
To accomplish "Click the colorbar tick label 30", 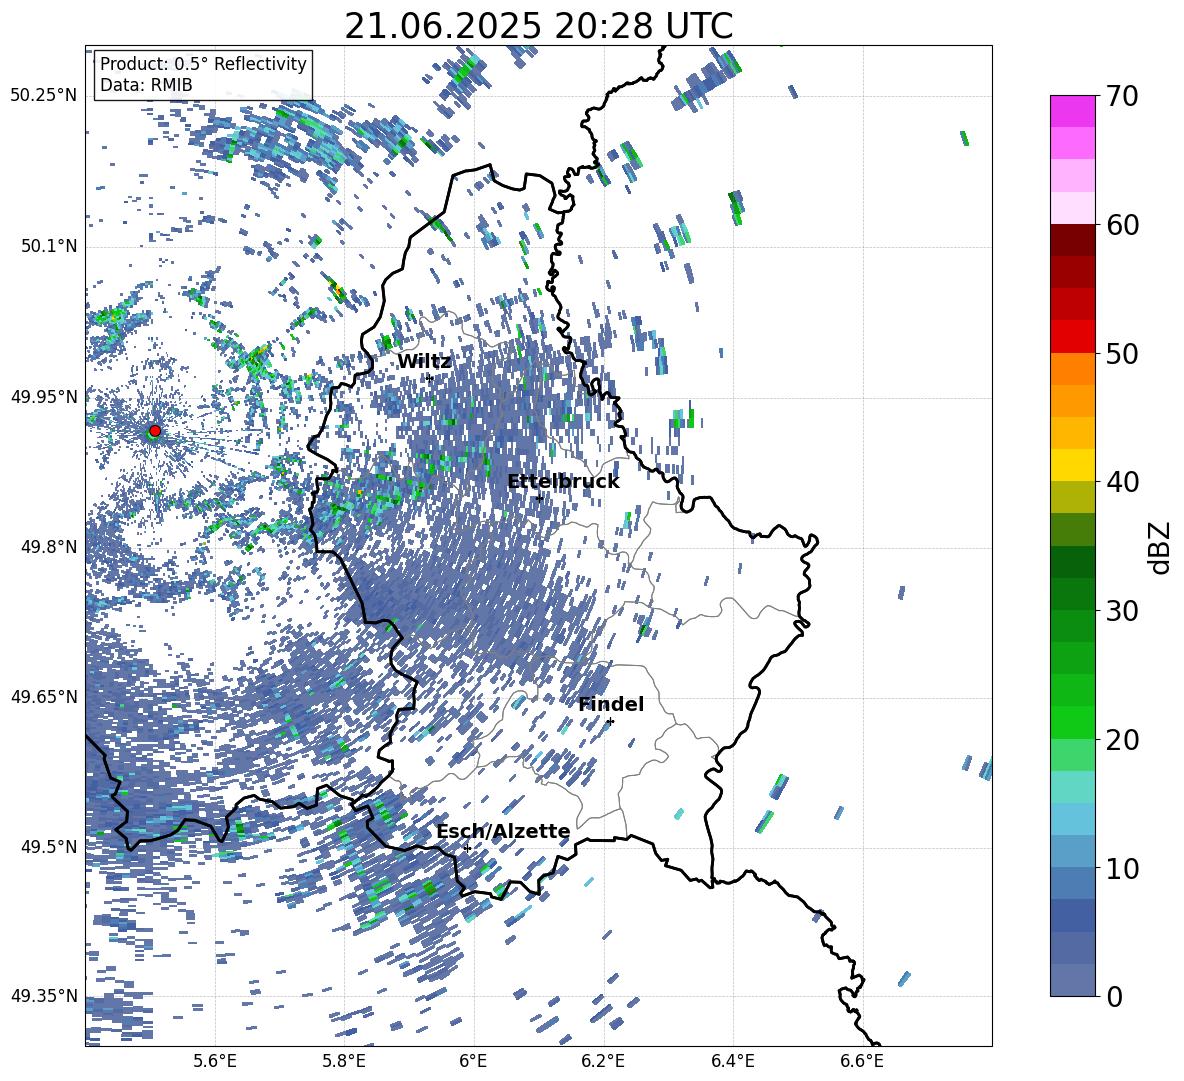I will click(x=1121, y=611).
